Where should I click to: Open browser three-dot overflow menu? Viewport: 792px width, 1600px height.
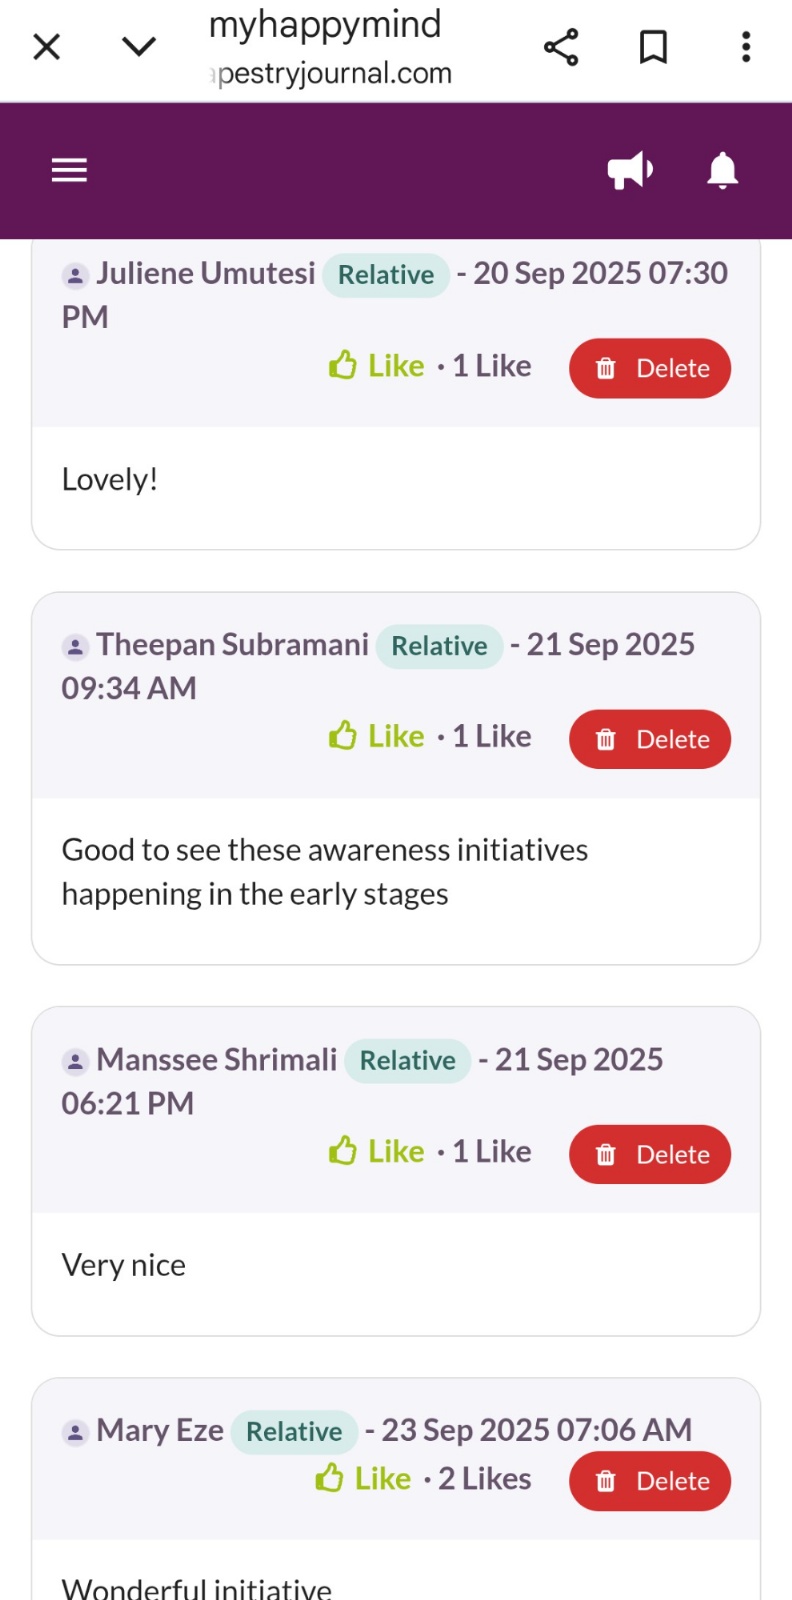click(746, 47)
